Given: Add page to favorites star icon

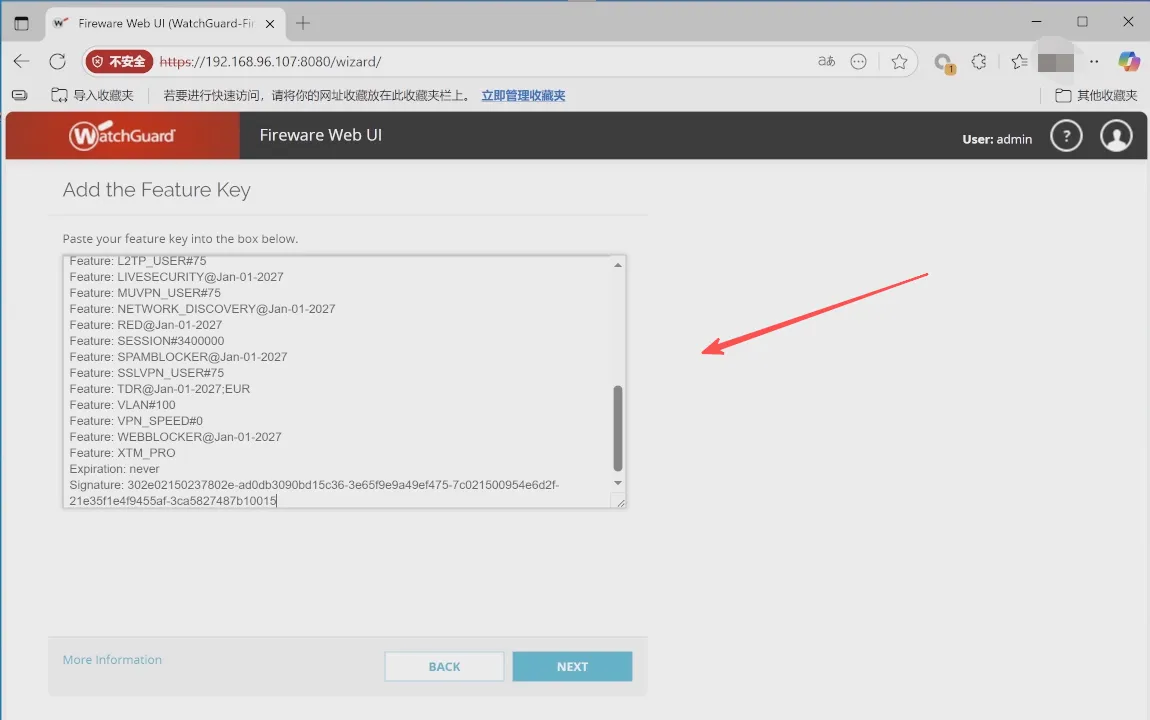Looking at the screenshot, I should click(x=899, y=62).
